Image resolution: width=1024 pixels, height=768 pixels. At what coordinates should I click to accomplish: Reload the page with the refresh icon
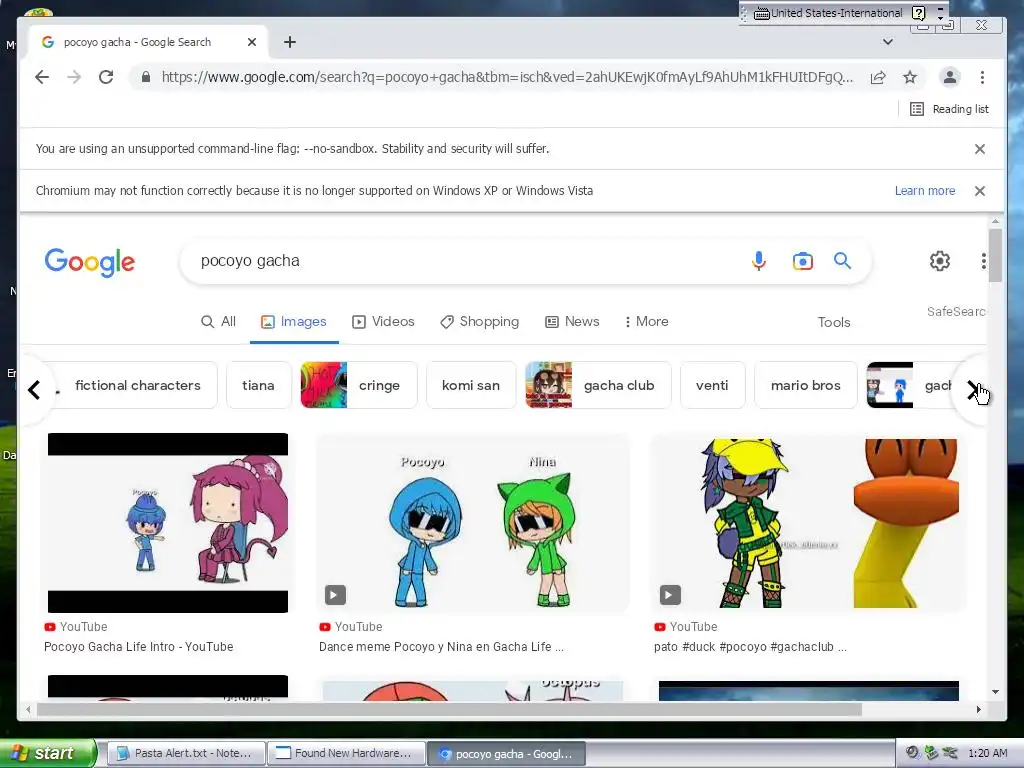(106, 77)
